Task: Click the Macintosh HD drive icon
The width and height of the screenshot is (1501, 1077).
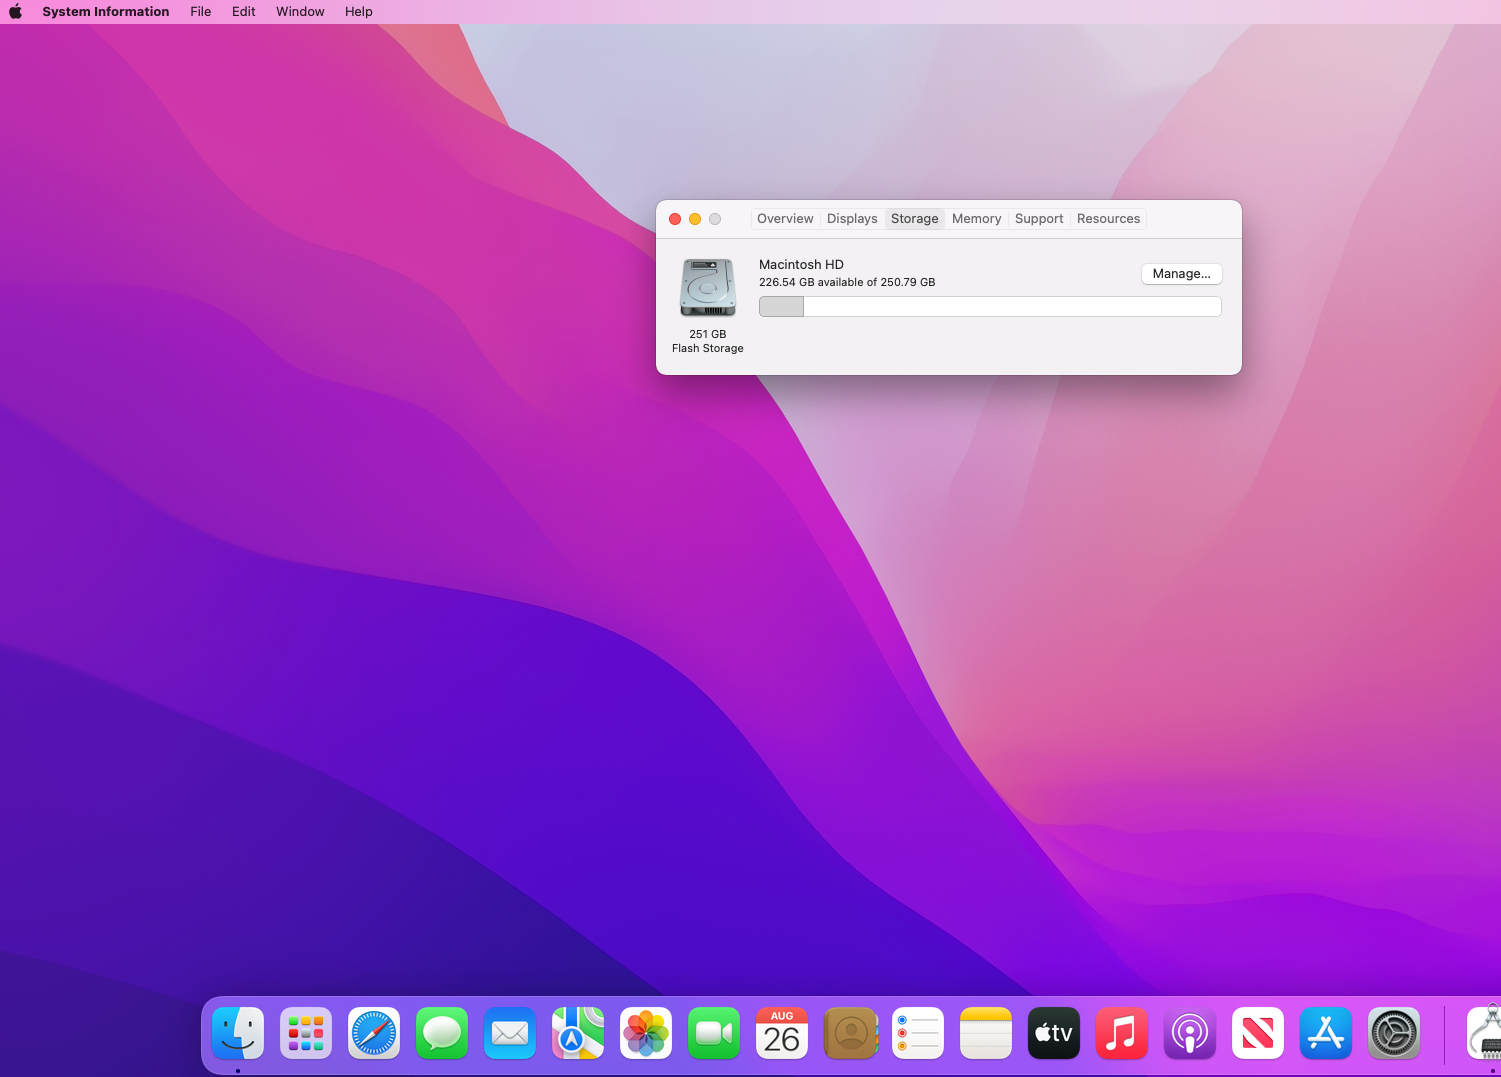Action: tap(708, 288)
